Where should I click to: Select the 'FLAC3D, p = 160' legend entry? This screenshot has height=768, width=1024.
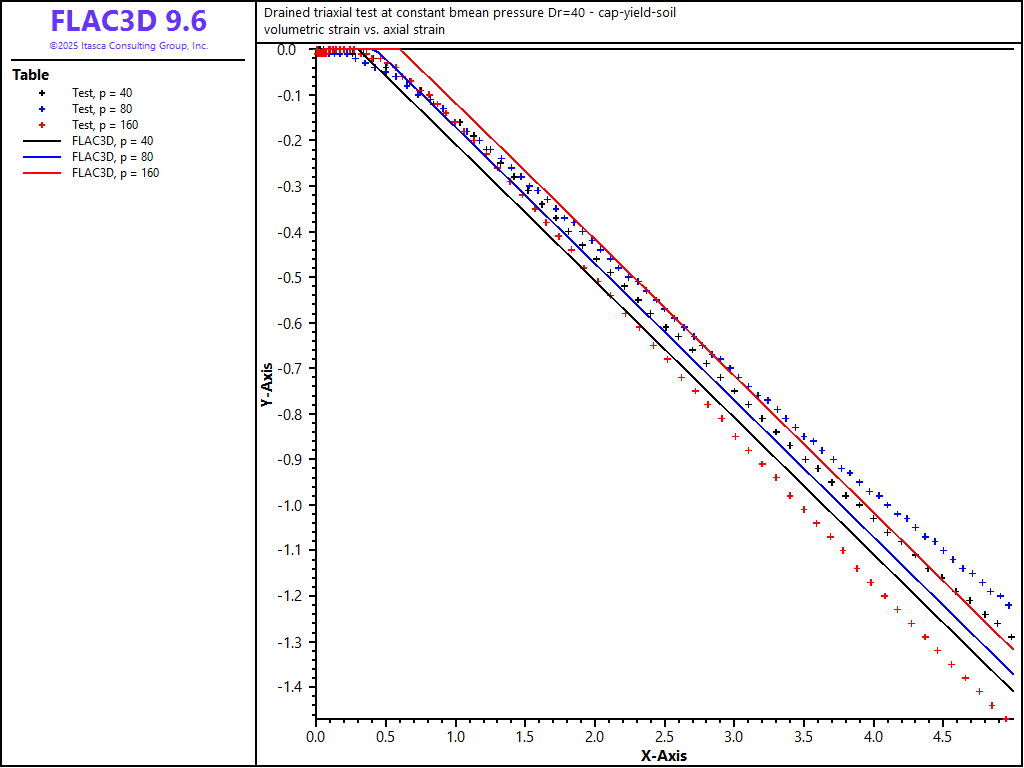coord(115,173)
